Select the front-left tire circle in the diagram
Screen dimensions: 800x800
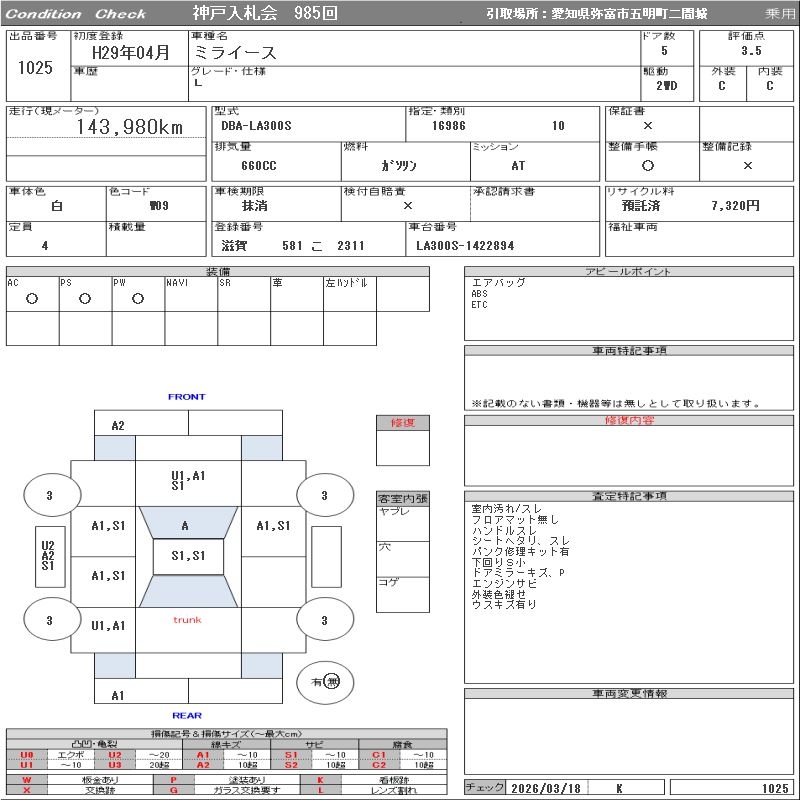point(49,494)
